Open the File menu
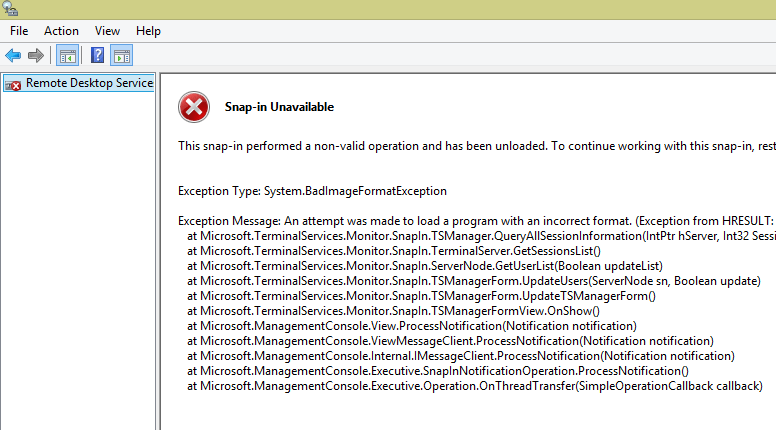Viewport: 776px width, 430px height. 19,31
